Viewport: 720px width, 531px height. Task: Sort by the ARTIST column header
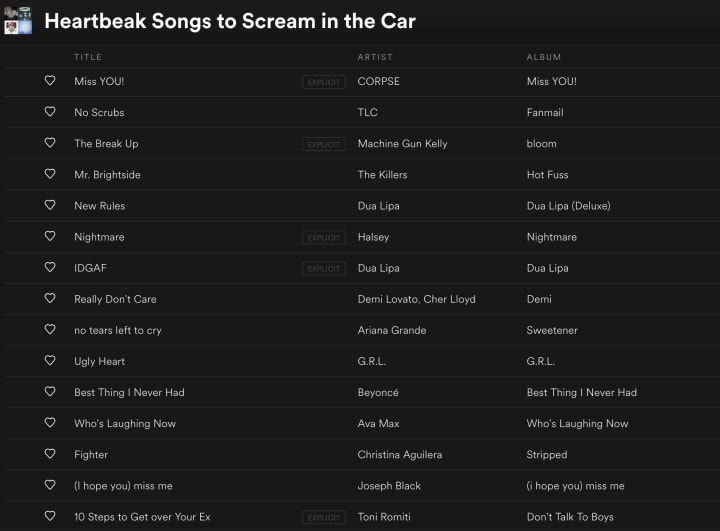375,57
